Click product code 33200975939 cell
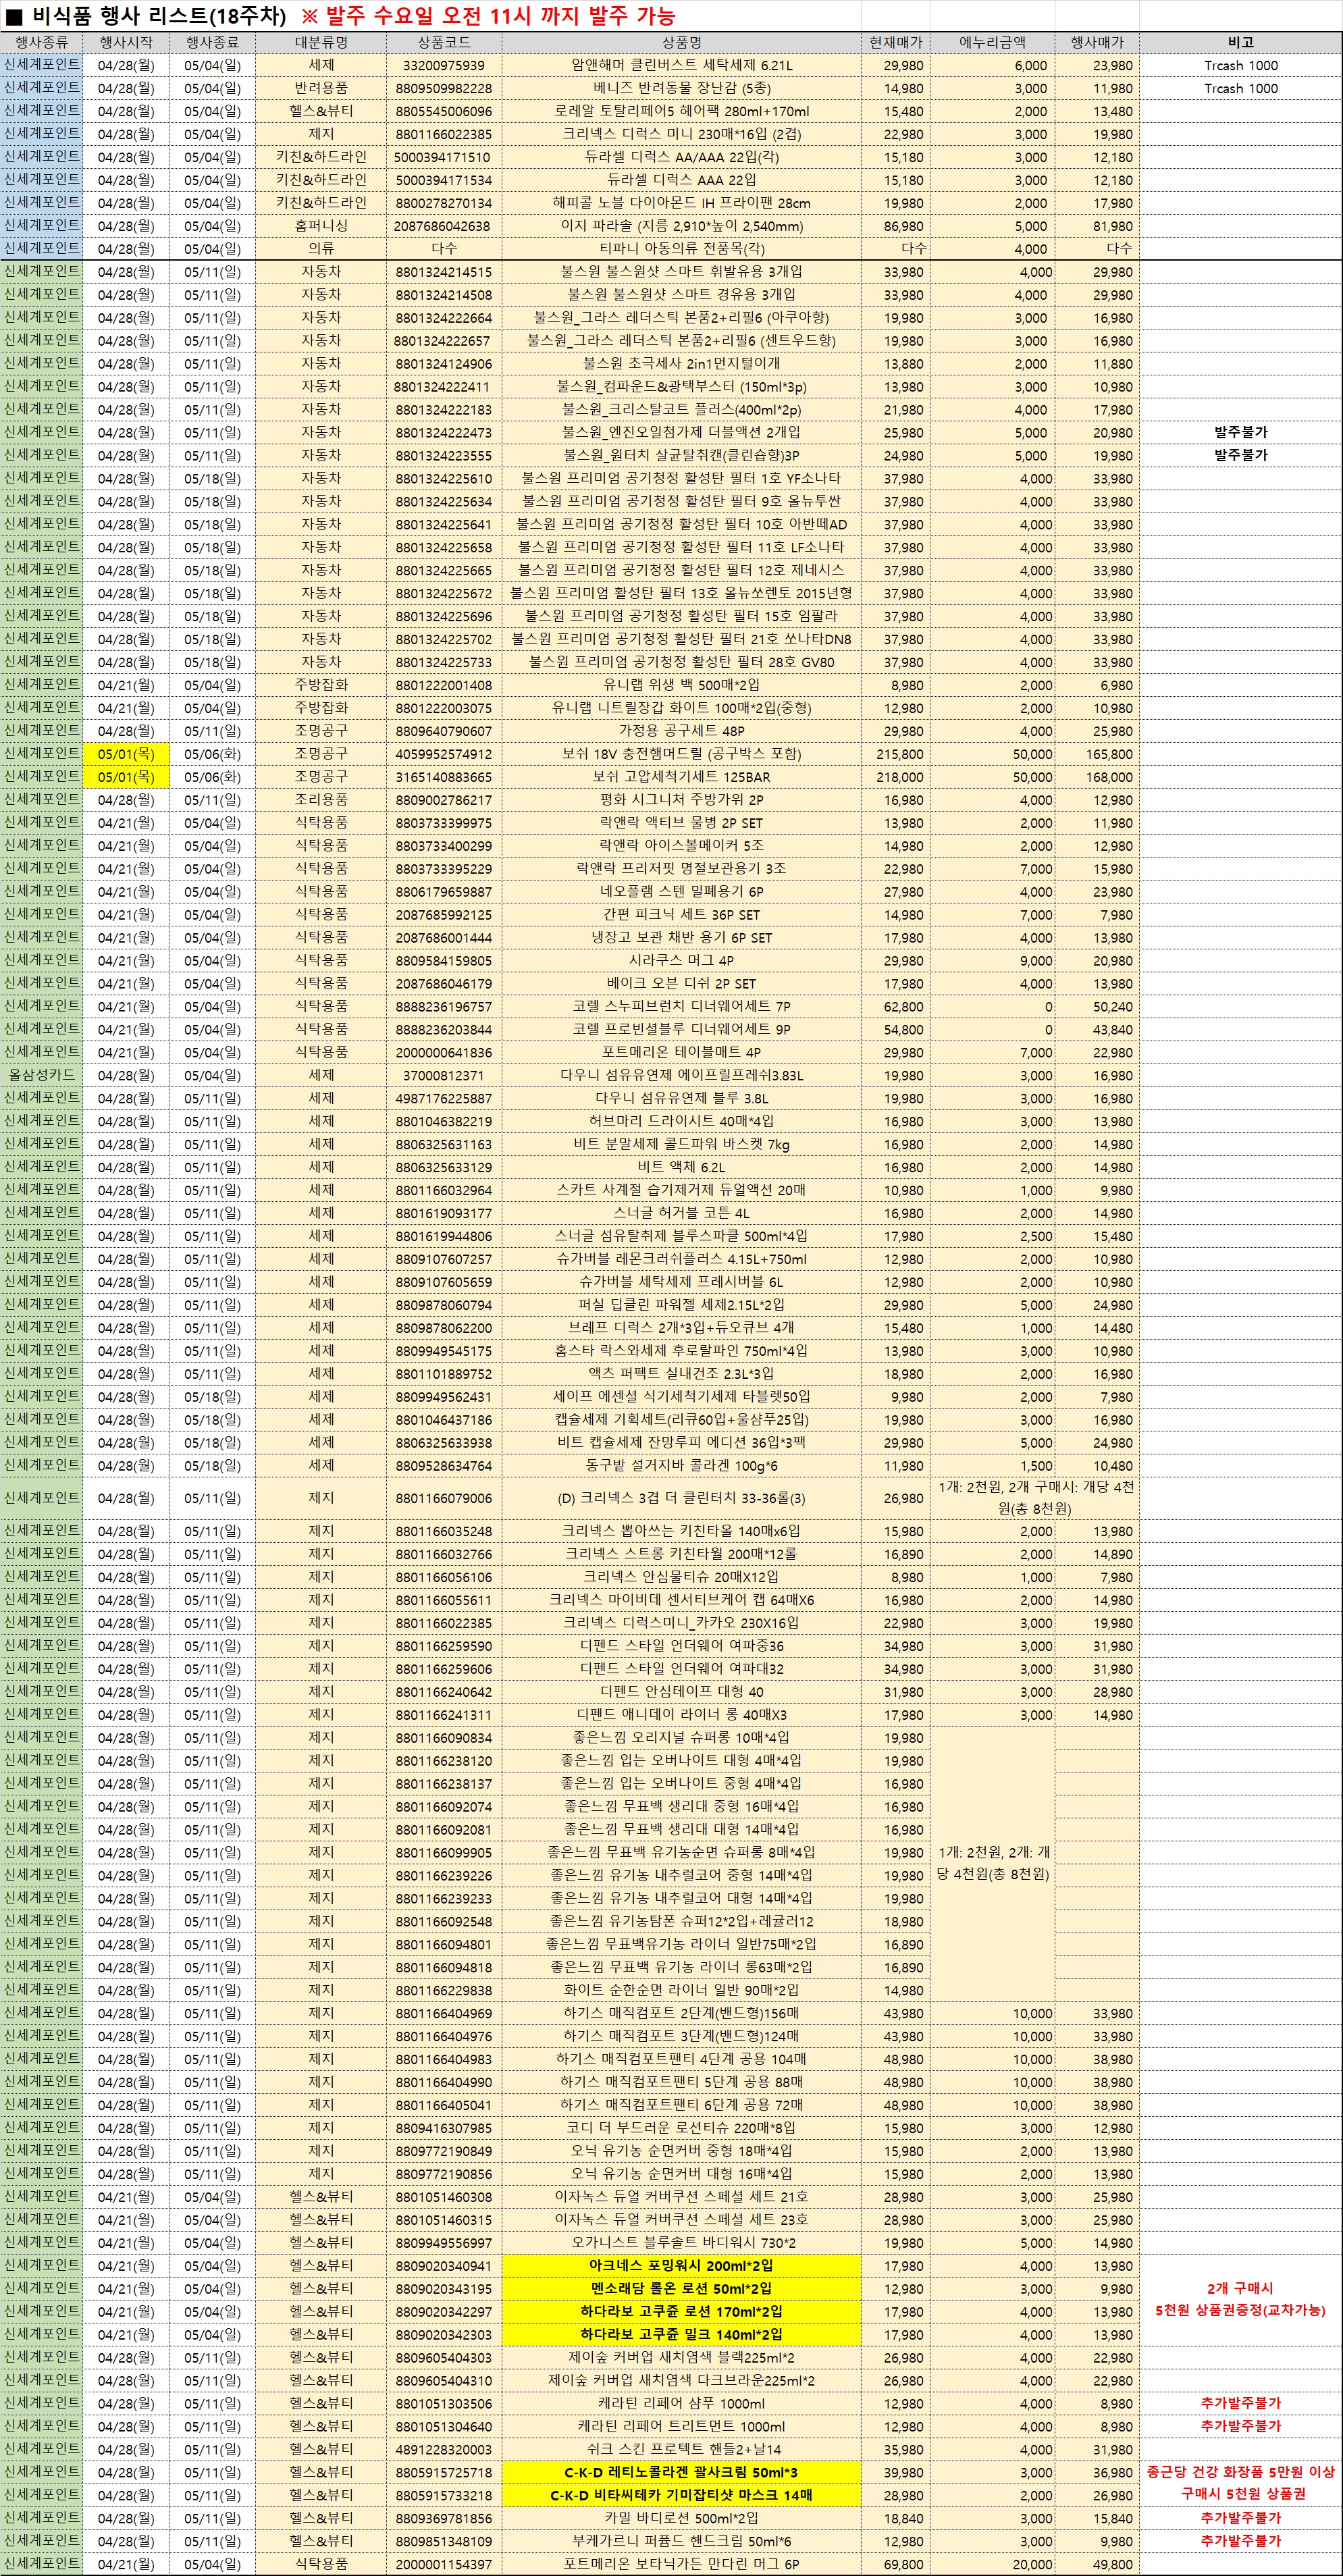1343x2576 pixels. click(x=443, y=65)
